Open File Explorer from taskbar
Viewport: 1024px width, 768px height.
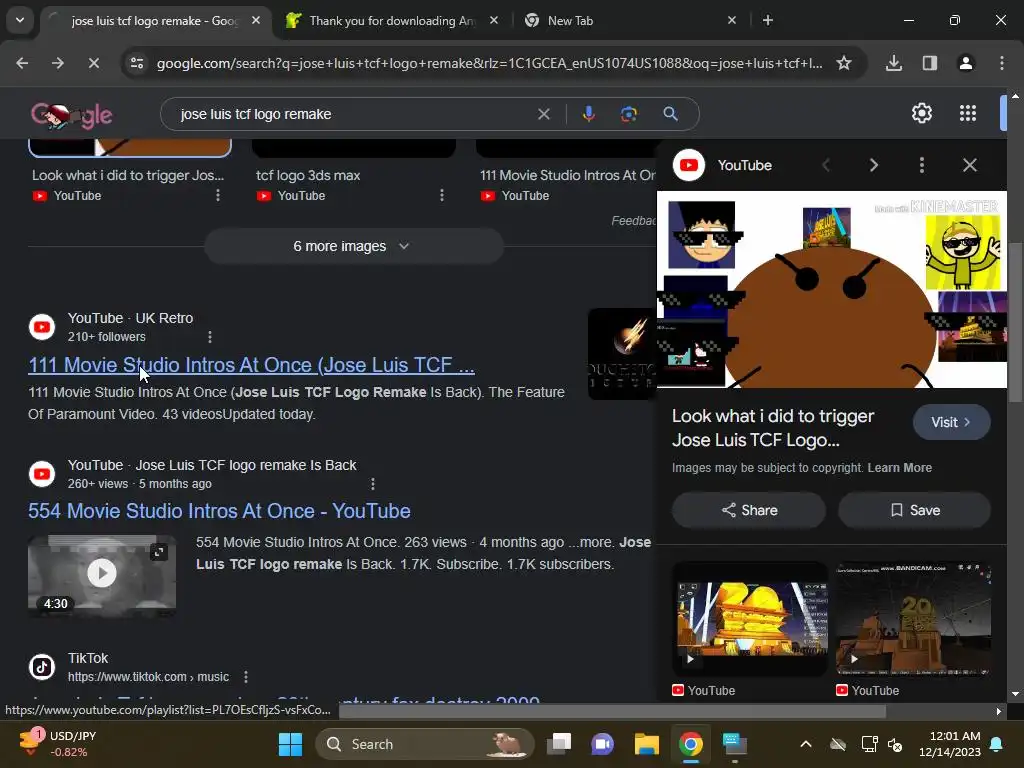click(647, 744)
